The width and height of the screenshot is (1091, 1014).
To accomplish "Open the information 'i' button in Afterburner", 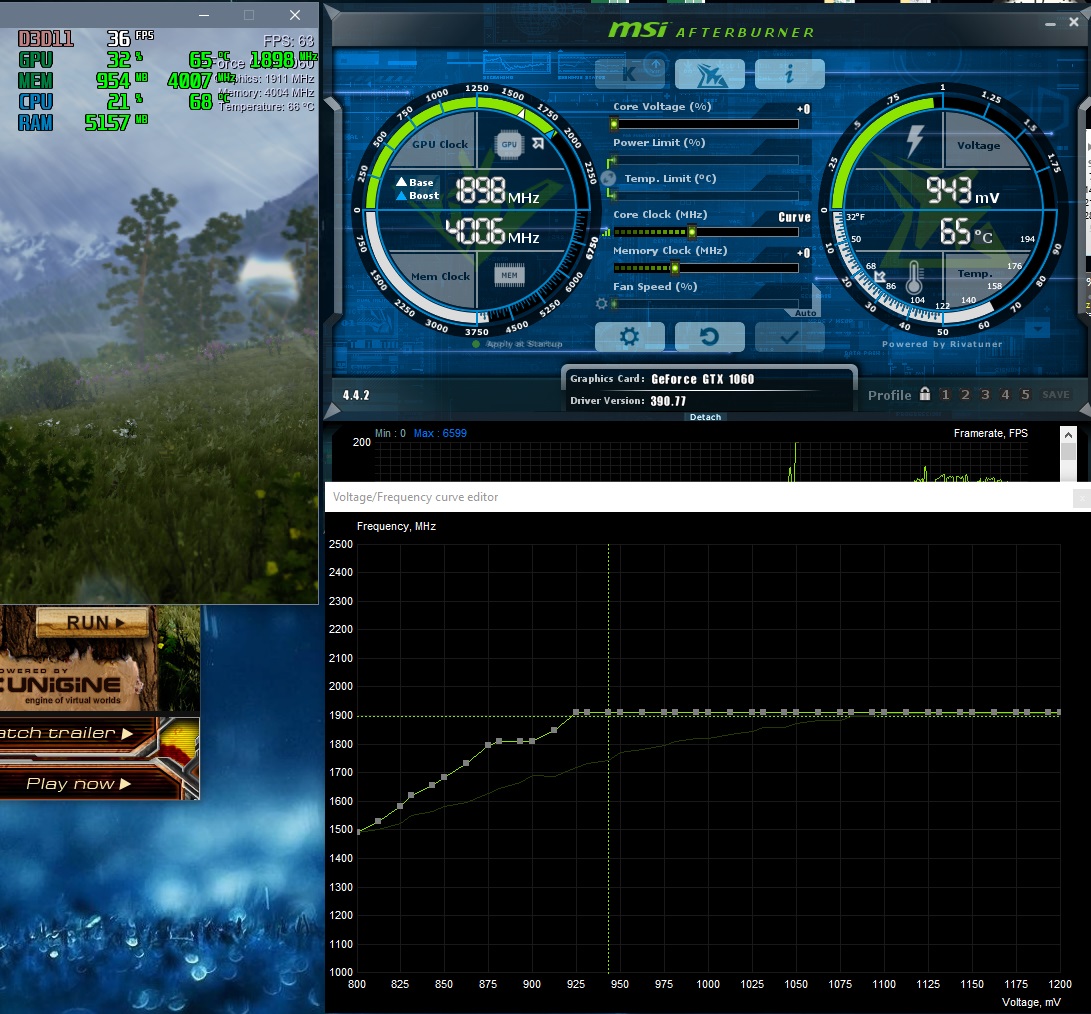I will click(790, 74).
